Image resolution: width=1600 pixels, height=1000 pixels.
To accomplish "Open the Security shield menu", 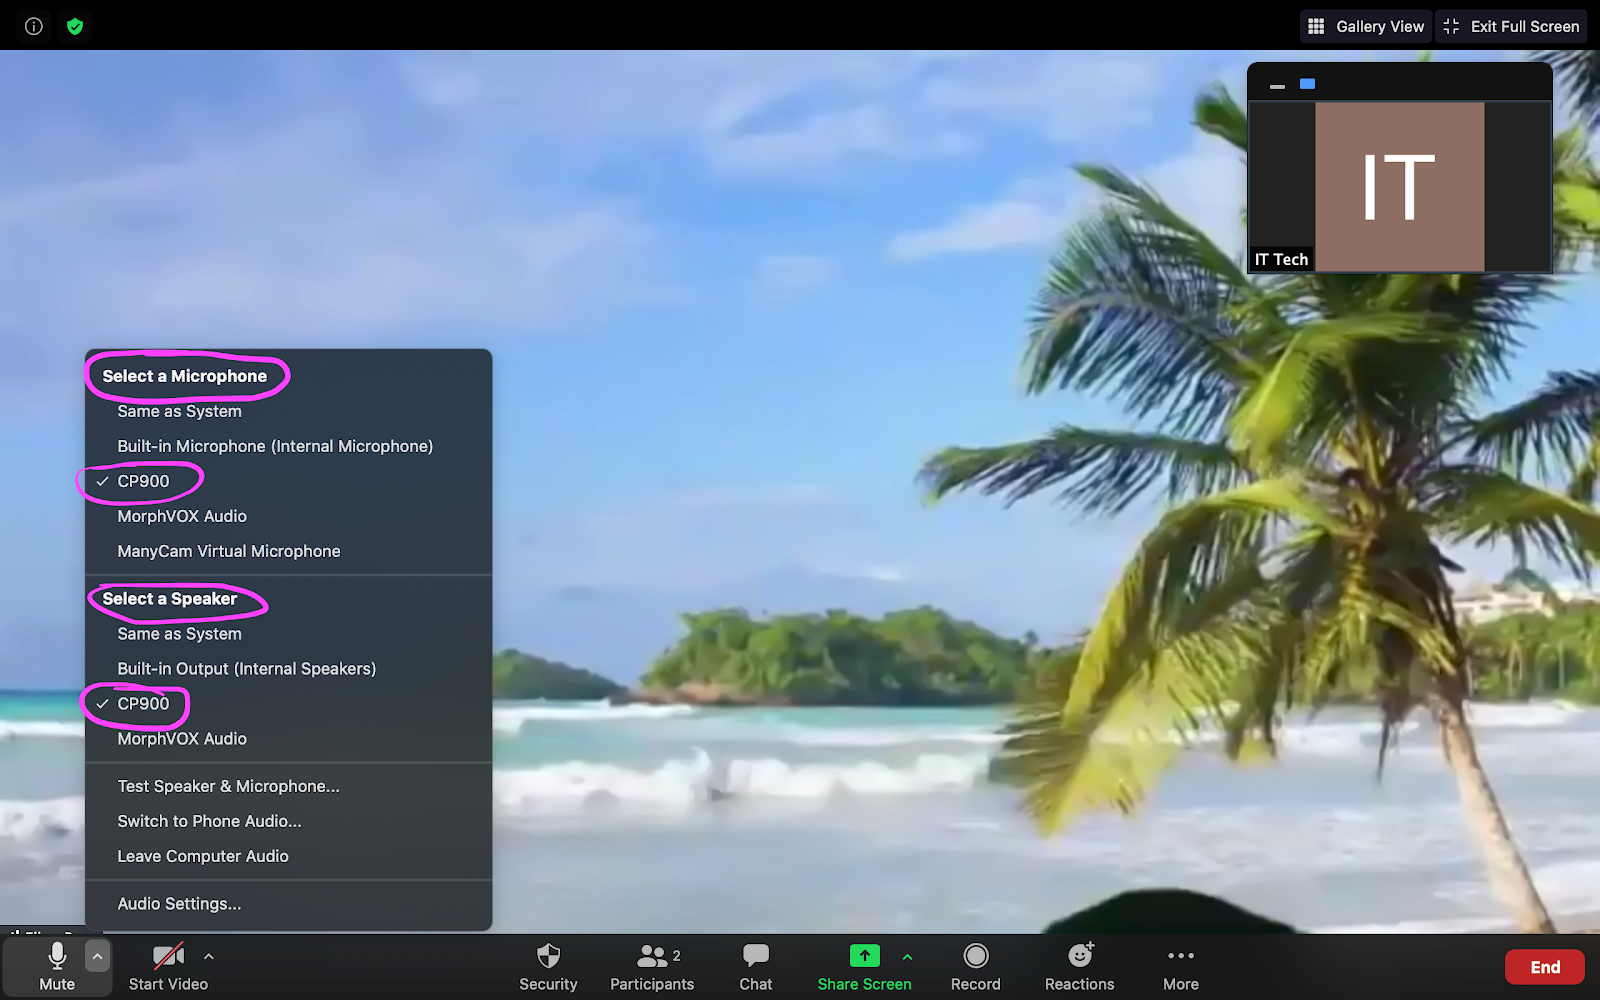I will click(548, 967).
